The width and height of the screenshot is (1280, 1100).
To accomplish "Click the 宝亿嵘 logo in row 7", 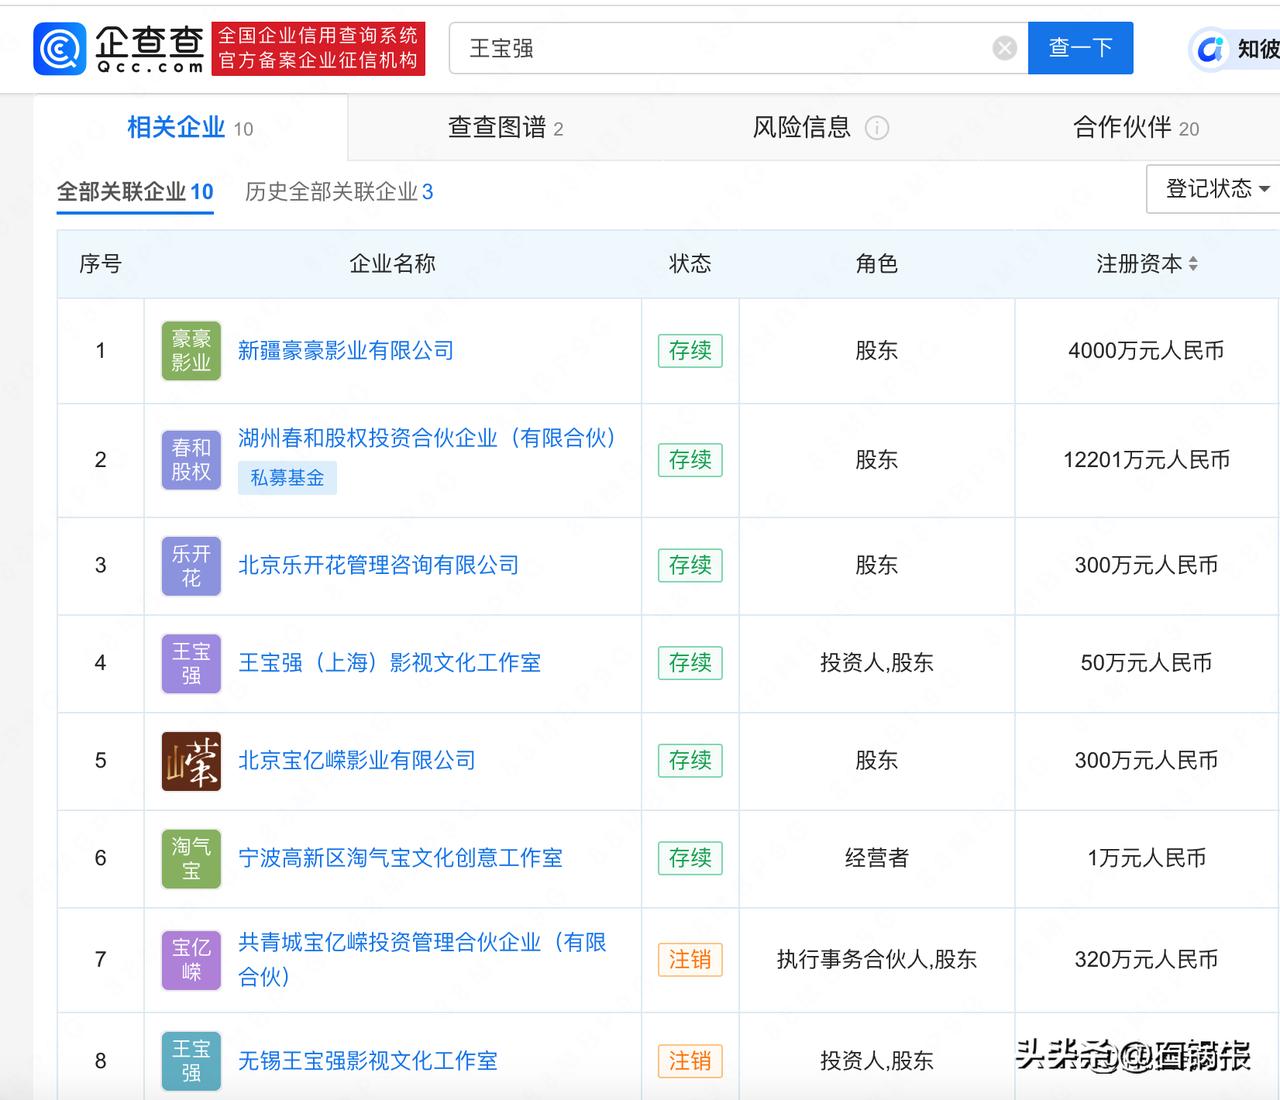I will tap(191, 960).
